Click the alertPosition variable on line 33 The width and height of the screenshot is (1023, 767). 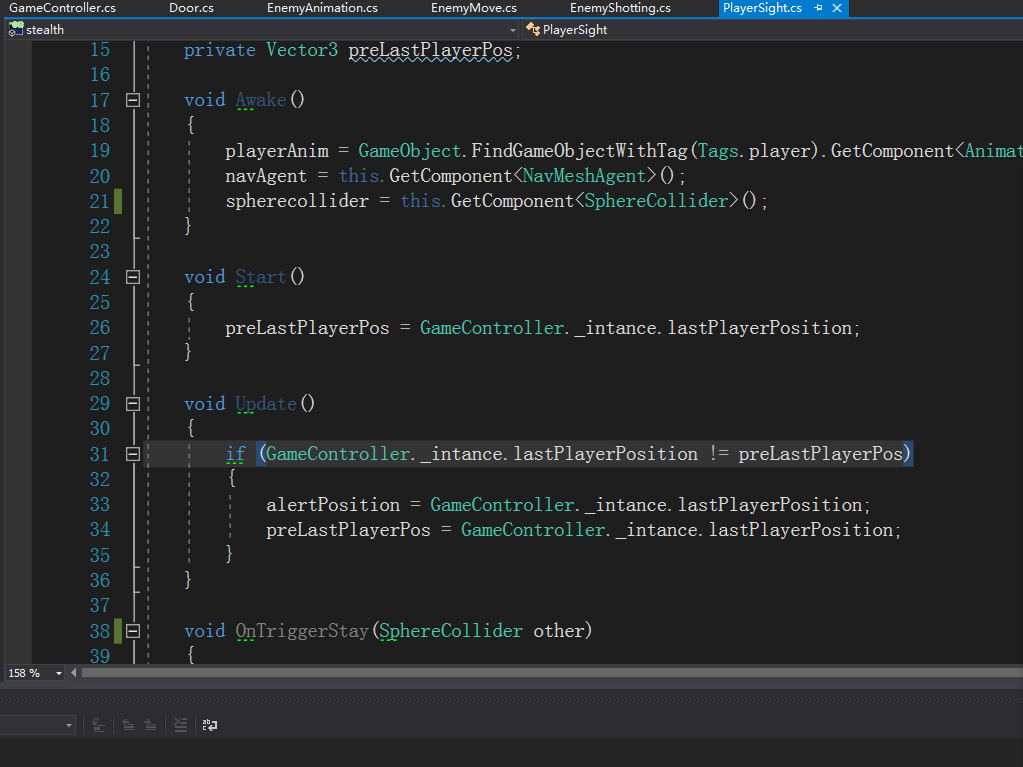pos(333,505)
